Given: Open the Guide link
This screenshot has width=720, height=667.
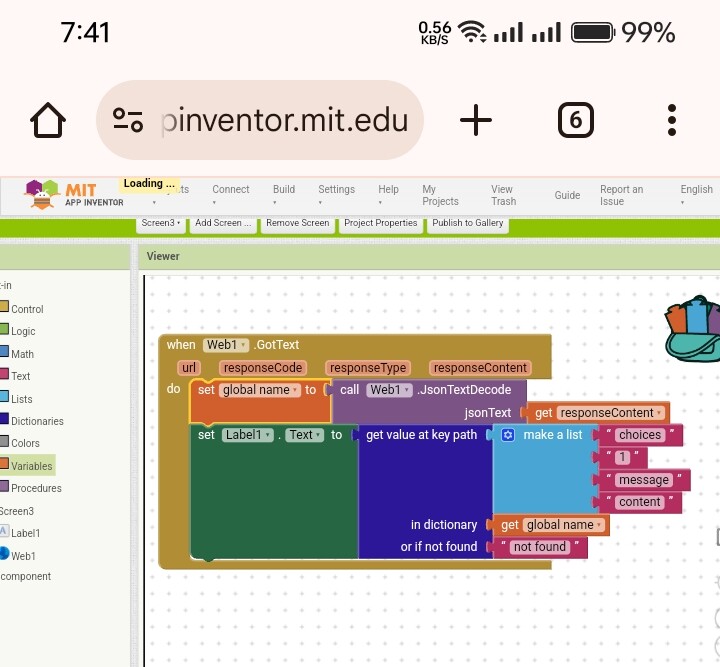Looking at the screenshot, I should [x=567, y=195].
